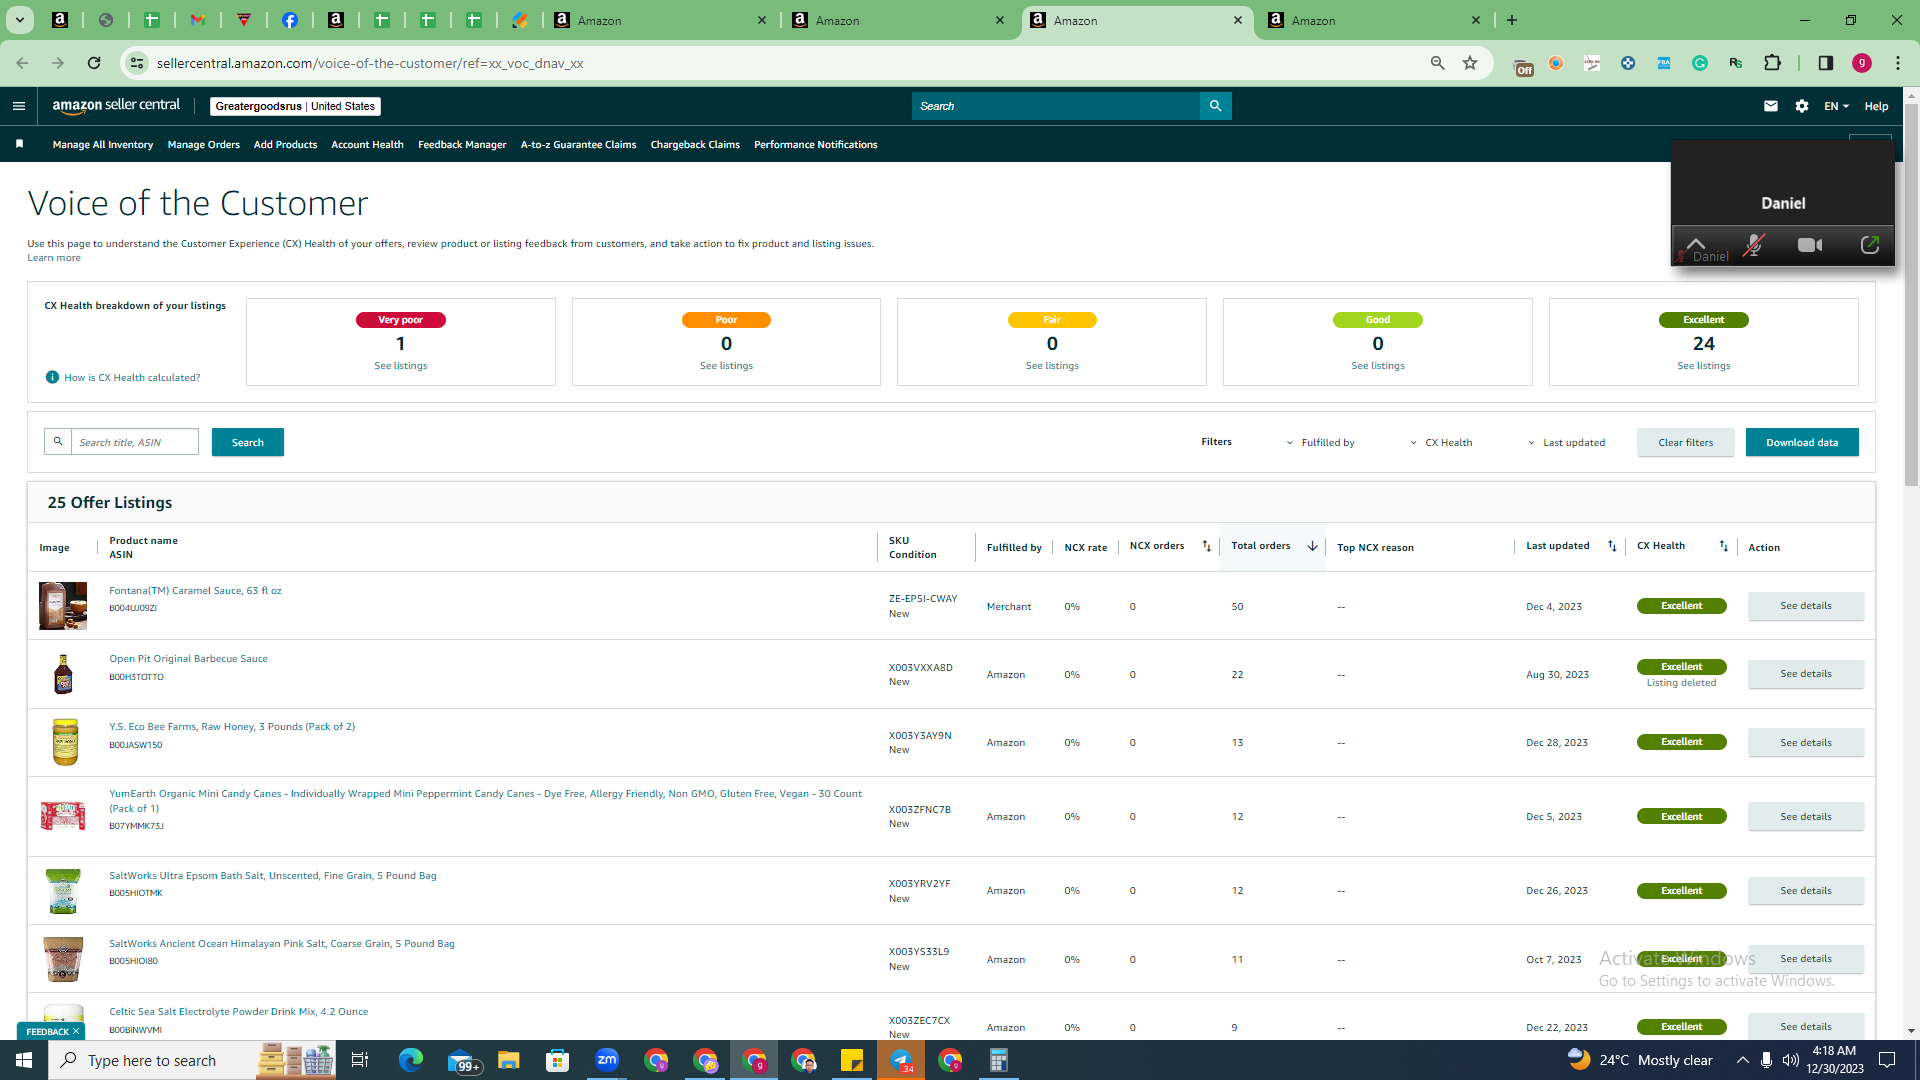This screenshot has width=1920, height=1080.
Task: Open the Seller Central hamburger menu
Action: (x=19, y=106)
